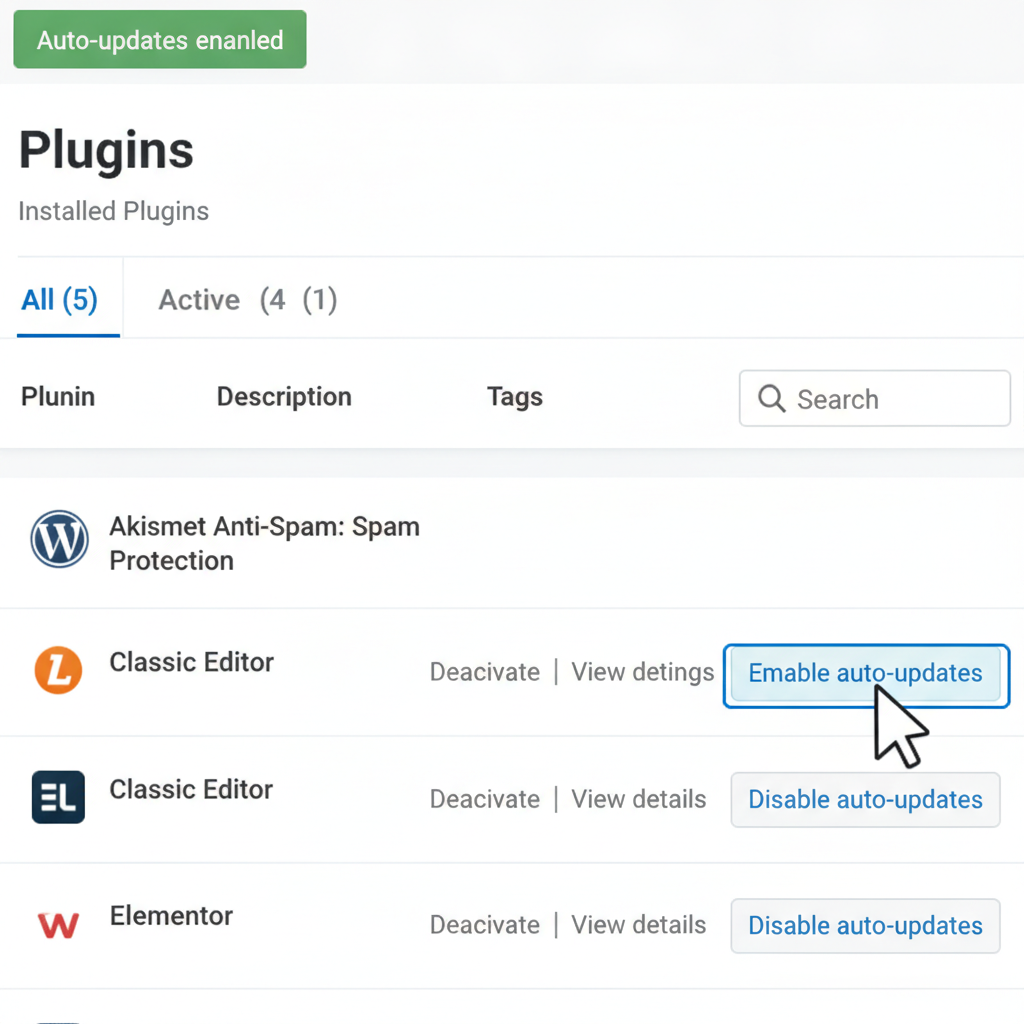
Task: Select Akismet Anti-Spam: Spam Protection title
Action: (x=264, y=543)
